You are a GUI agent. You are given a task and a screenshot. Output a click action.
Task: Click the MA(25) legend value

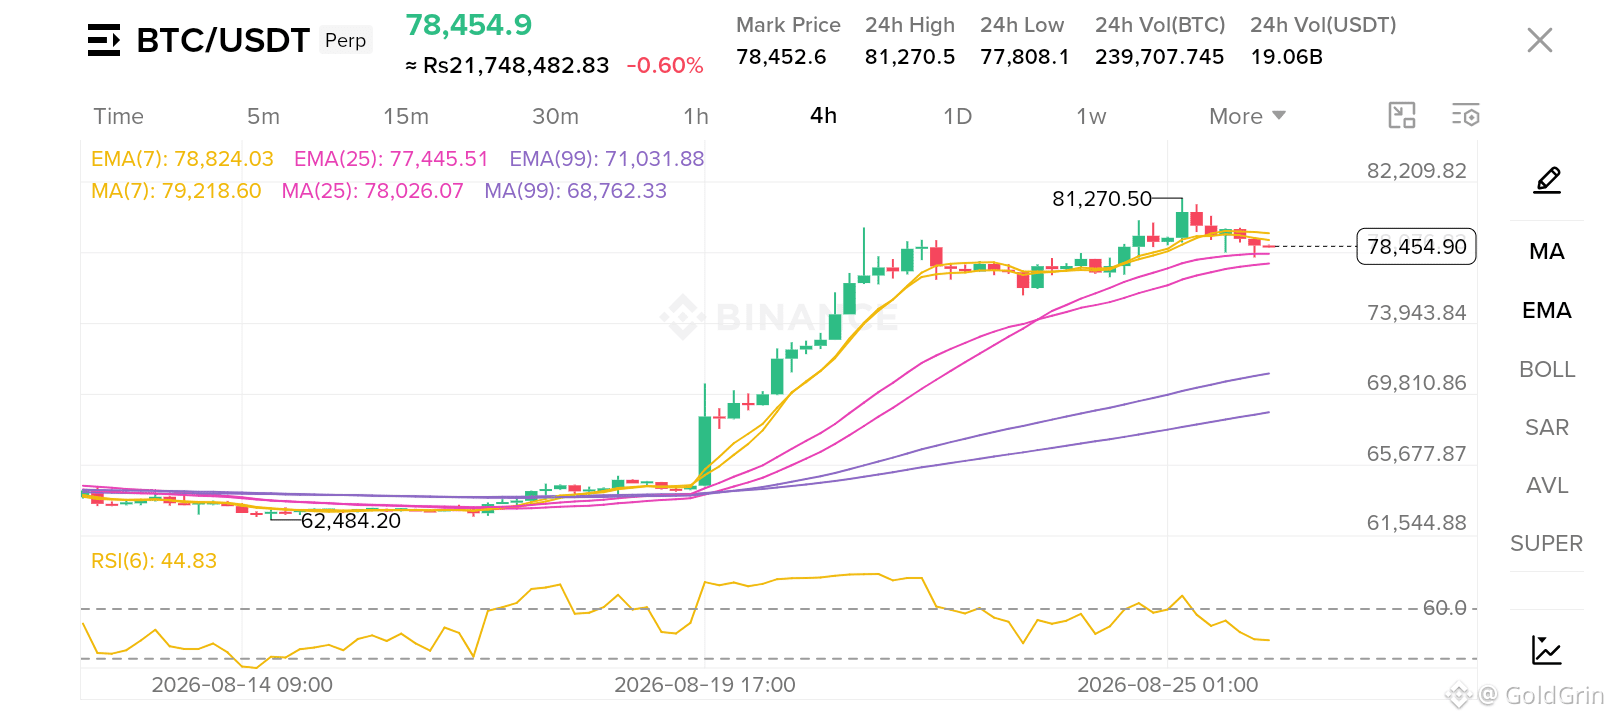373,191
